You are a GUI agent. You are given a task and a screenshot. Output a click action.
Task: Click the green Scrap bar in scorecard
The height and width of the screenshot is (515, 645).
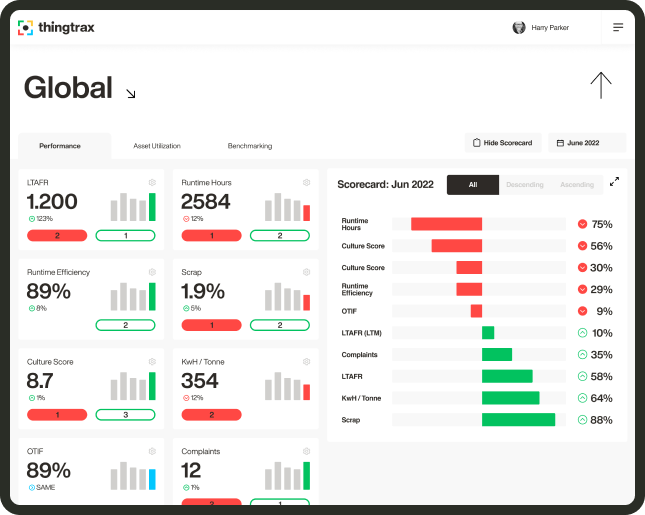tap(518, 420)
